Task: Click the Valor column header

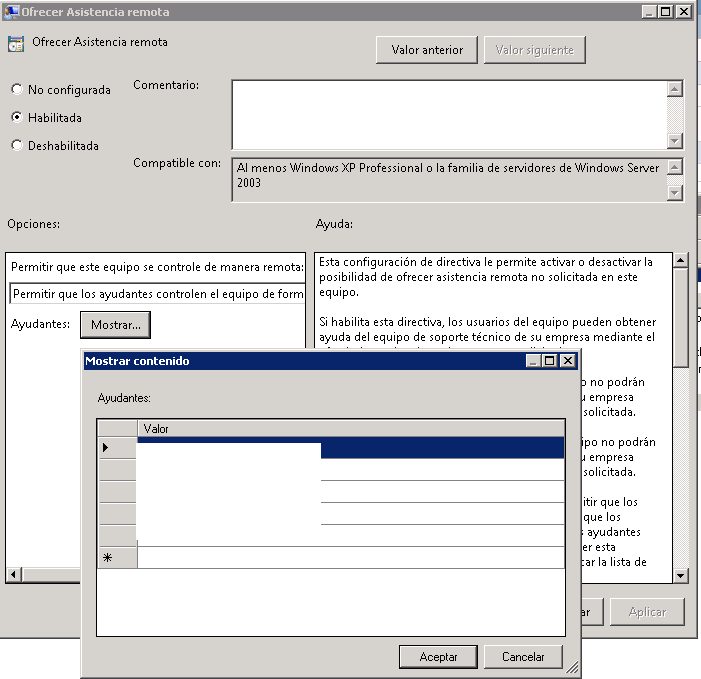Action: [x=350, y=428]
